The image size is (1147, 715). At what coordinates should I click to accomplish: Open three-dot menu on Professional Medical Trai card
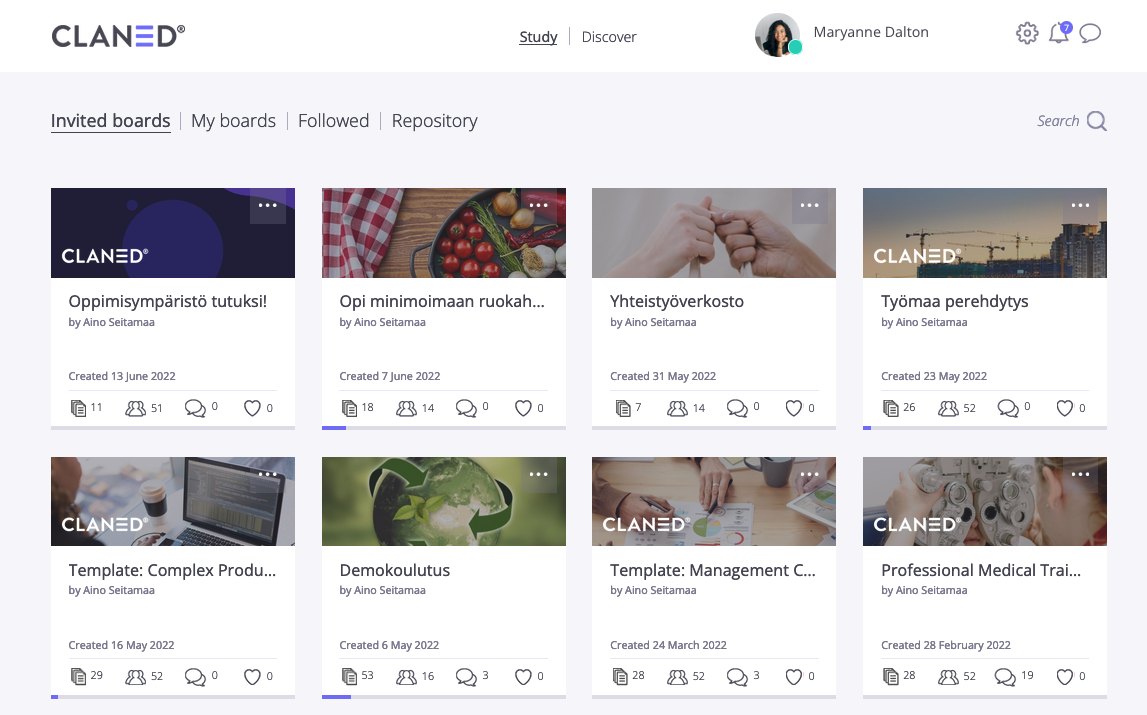tap(1080, 474)
